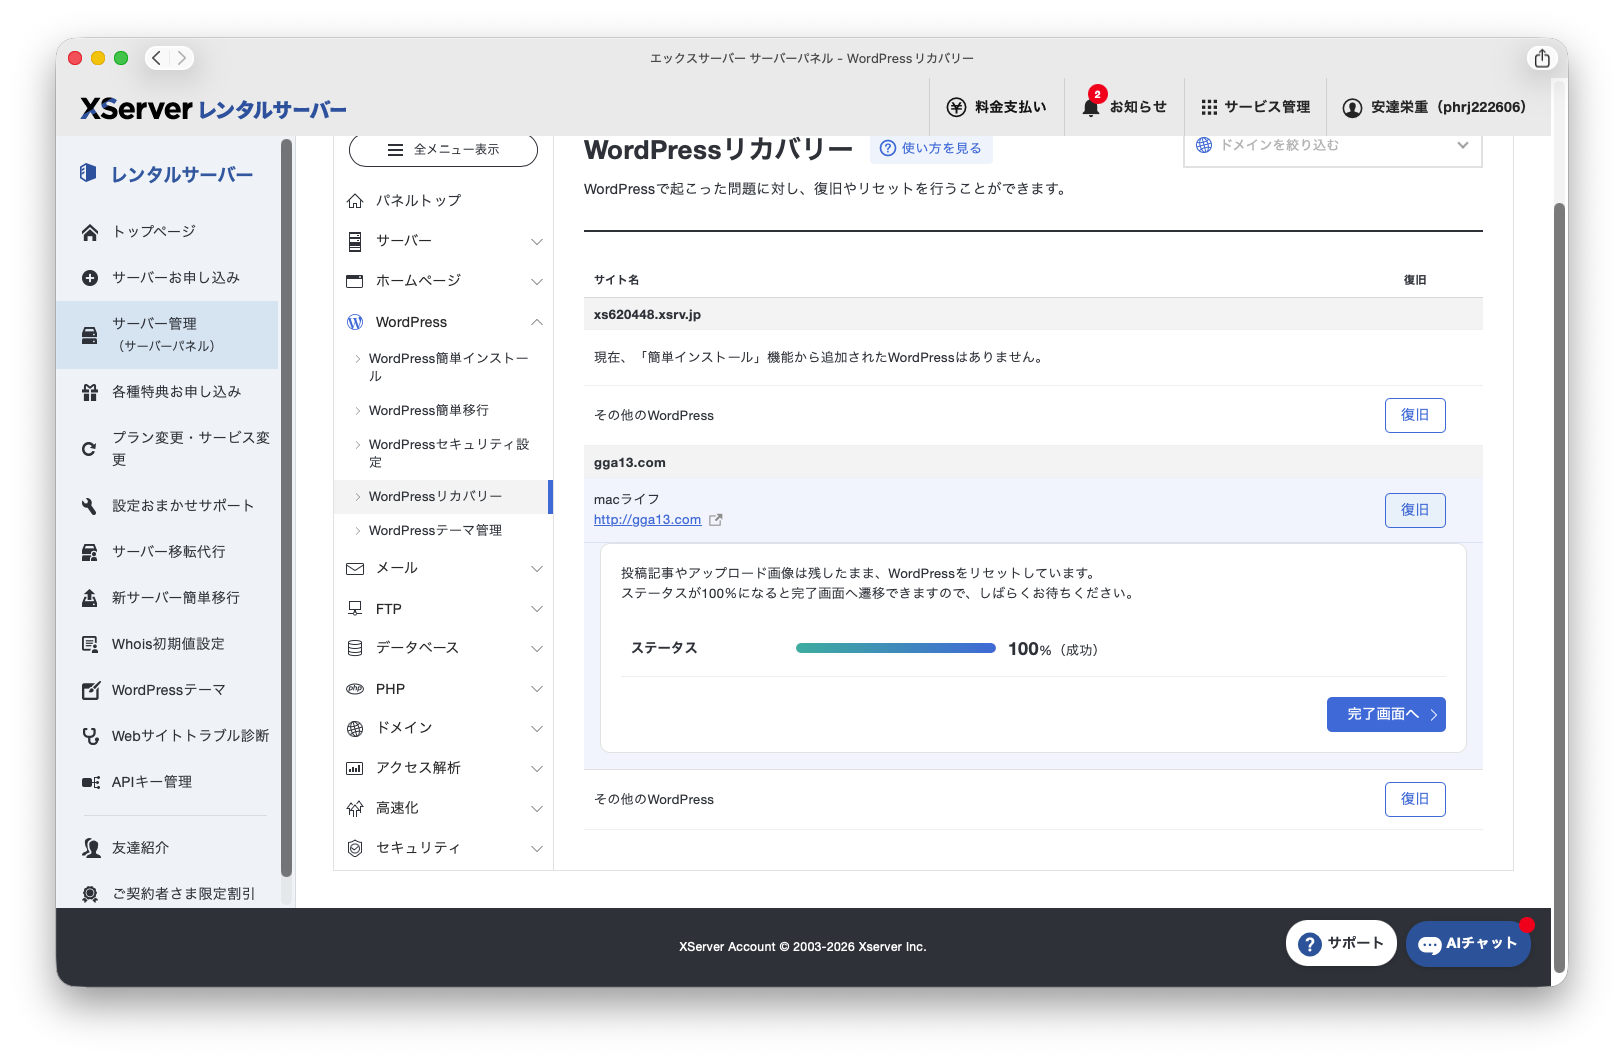Click the shield icon beside セキュリティ
Screen dimensions: 1624x1061
tap(355, 848)
